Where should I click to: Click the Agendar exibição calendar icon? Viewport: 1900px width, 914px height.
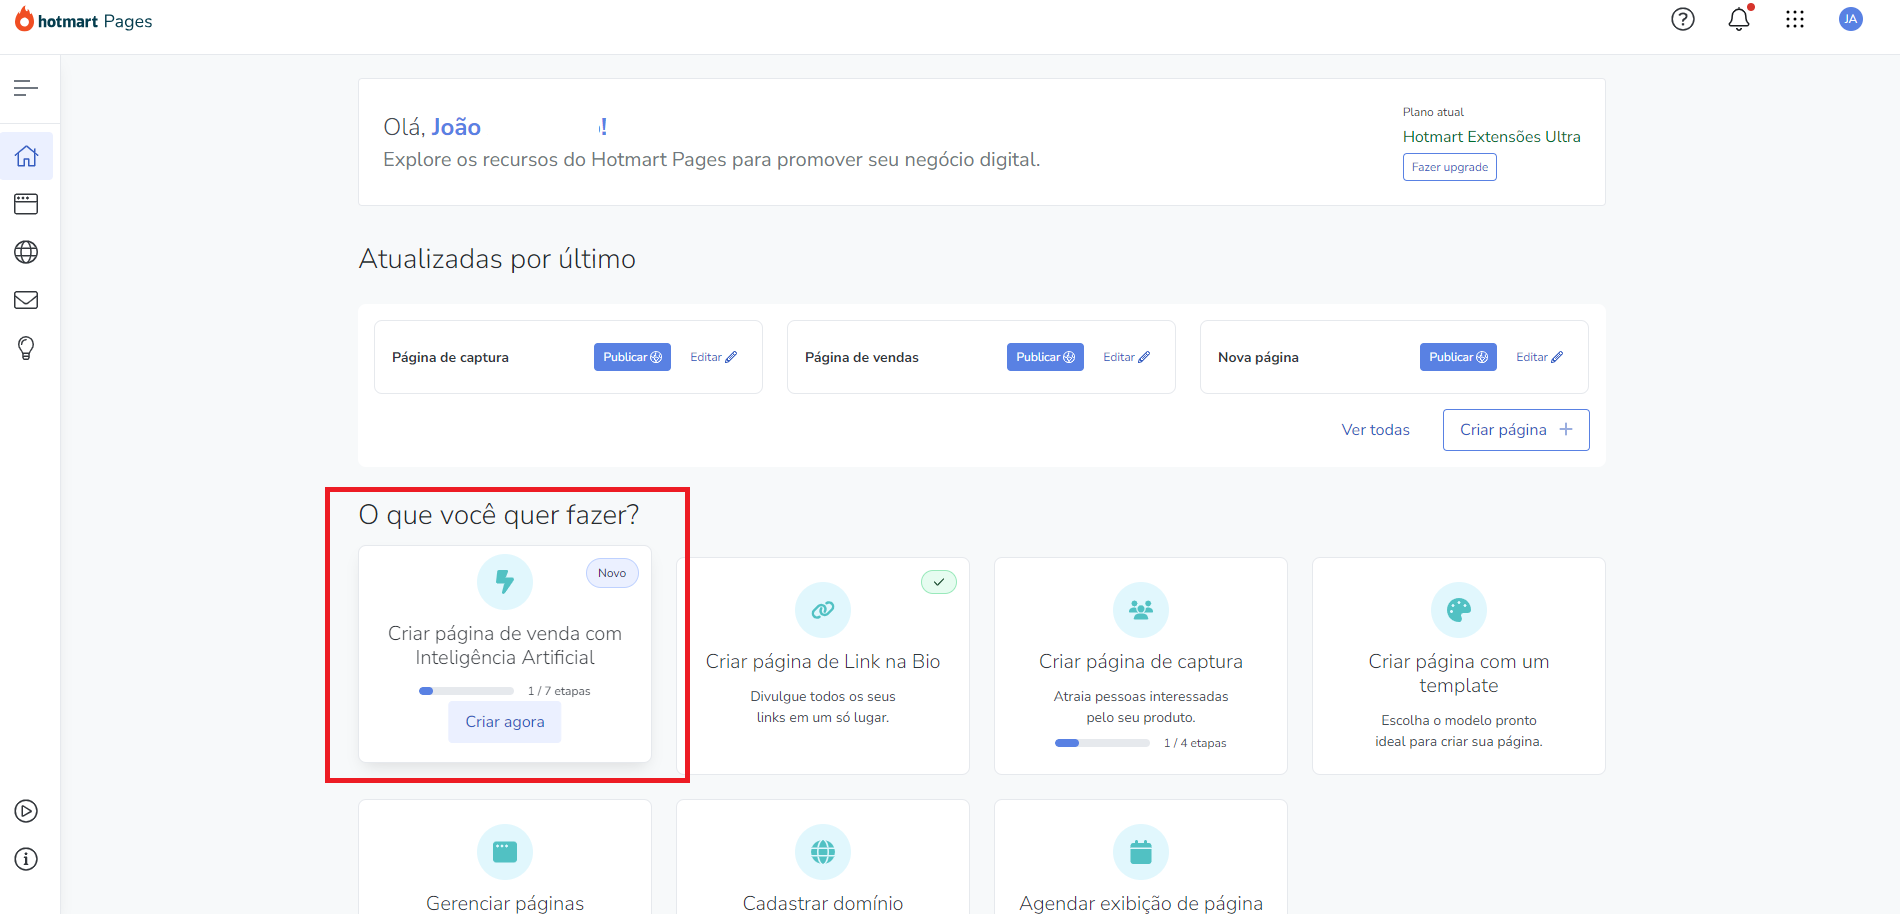1141,852
